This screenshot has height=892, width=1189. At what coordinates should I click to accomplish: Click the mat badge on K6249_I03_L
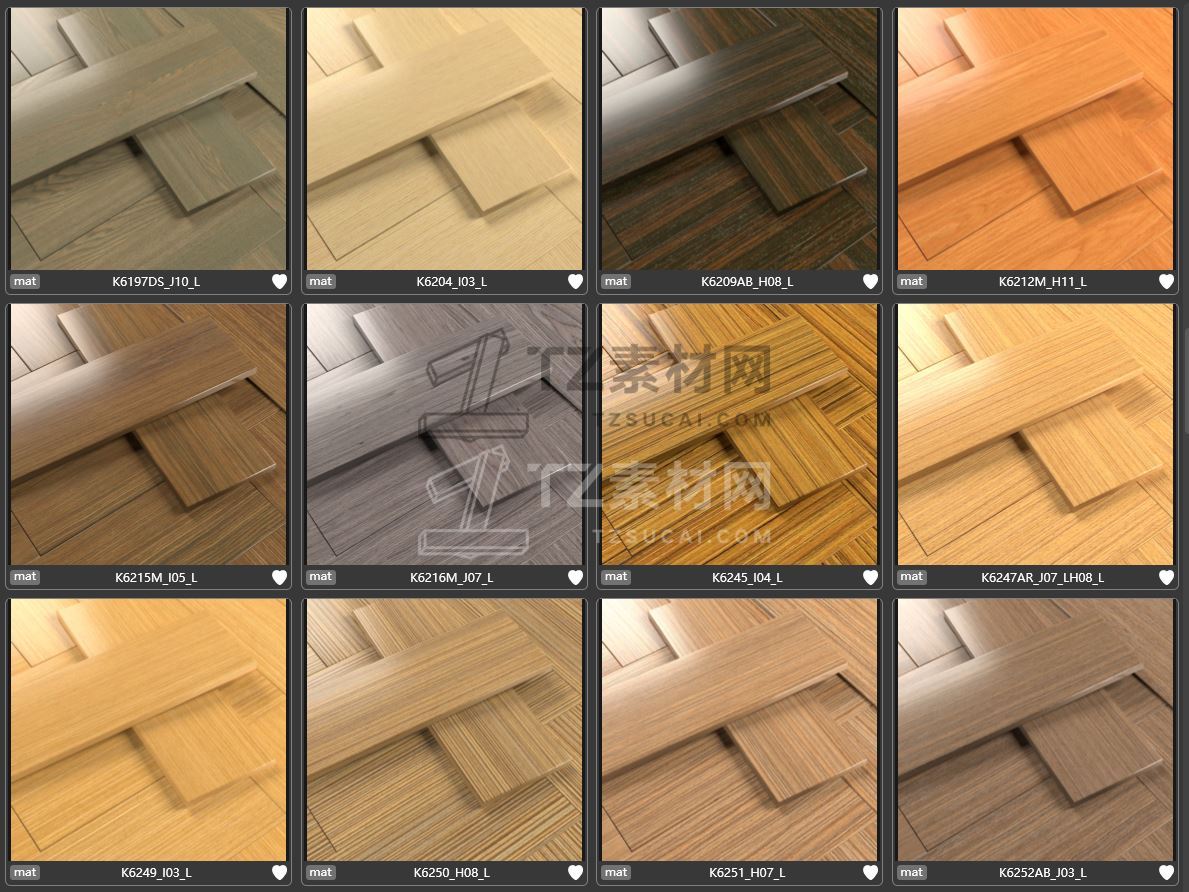pyautogui.click(x=25, y=872)
